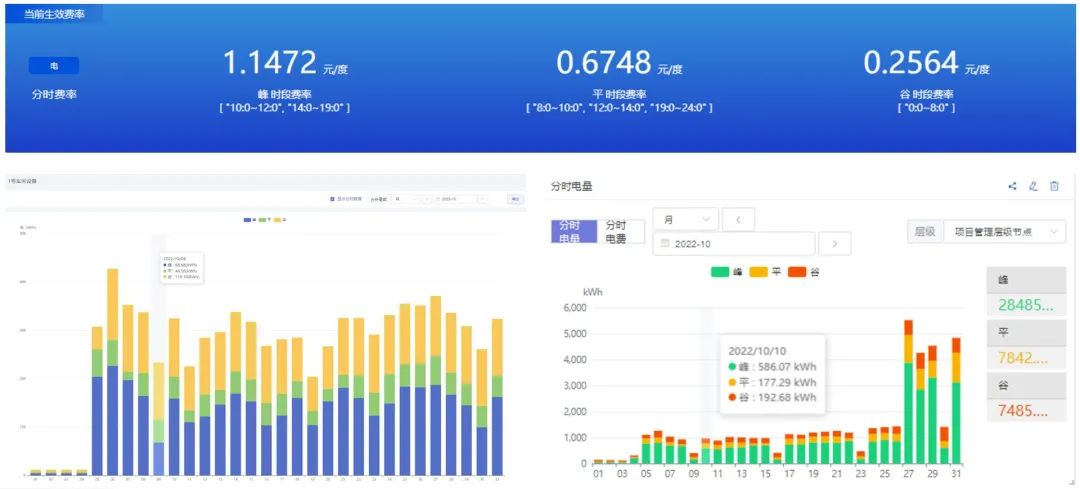Delete the 分时电量 panel with trash icon

point(1054,186)
